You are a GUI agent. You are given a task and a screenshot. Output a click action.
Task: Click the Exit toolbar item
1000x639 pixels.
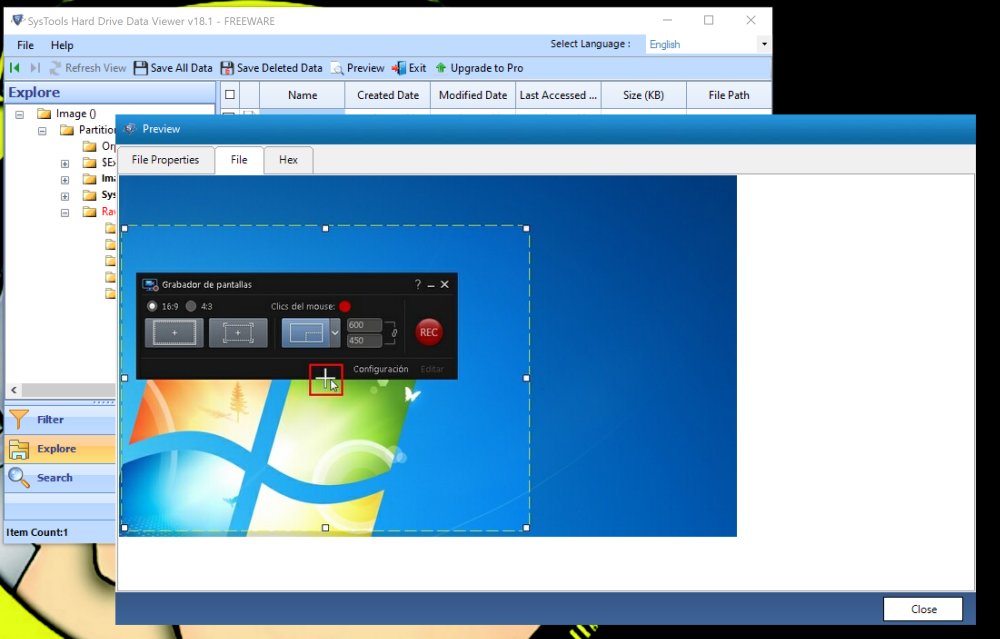pyautogui.click(x=409, y=68)
